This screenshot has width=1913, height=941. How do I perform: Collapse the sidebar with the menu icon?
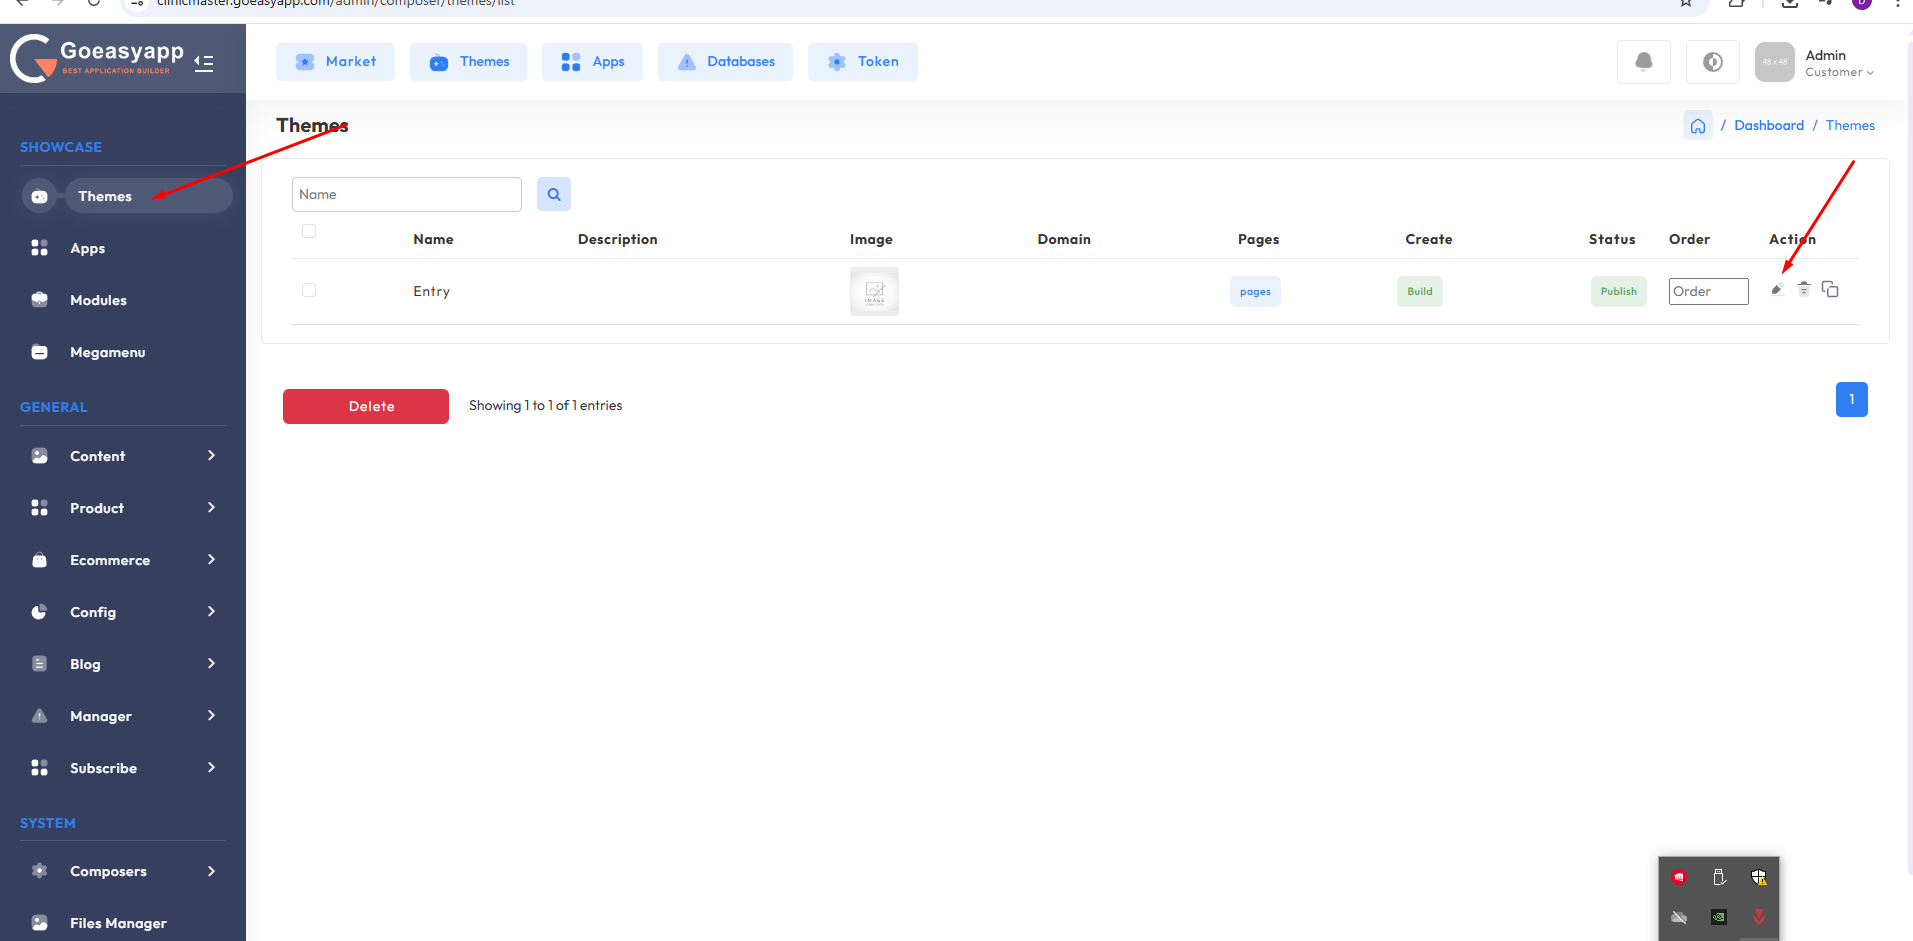(x=204, y=63)
